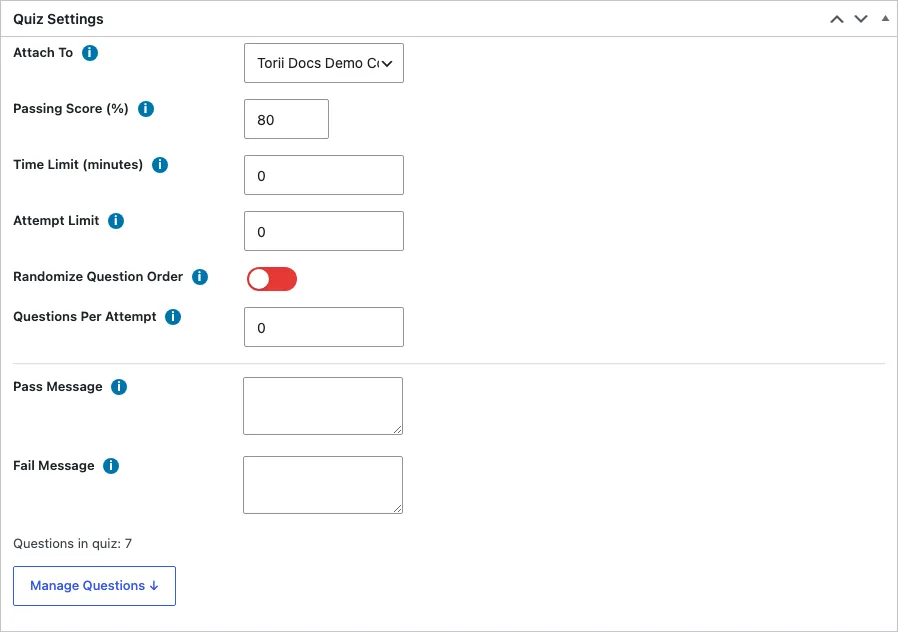
Task: Click the Questions Per Attempt label
Action: (x=85, y=317)
